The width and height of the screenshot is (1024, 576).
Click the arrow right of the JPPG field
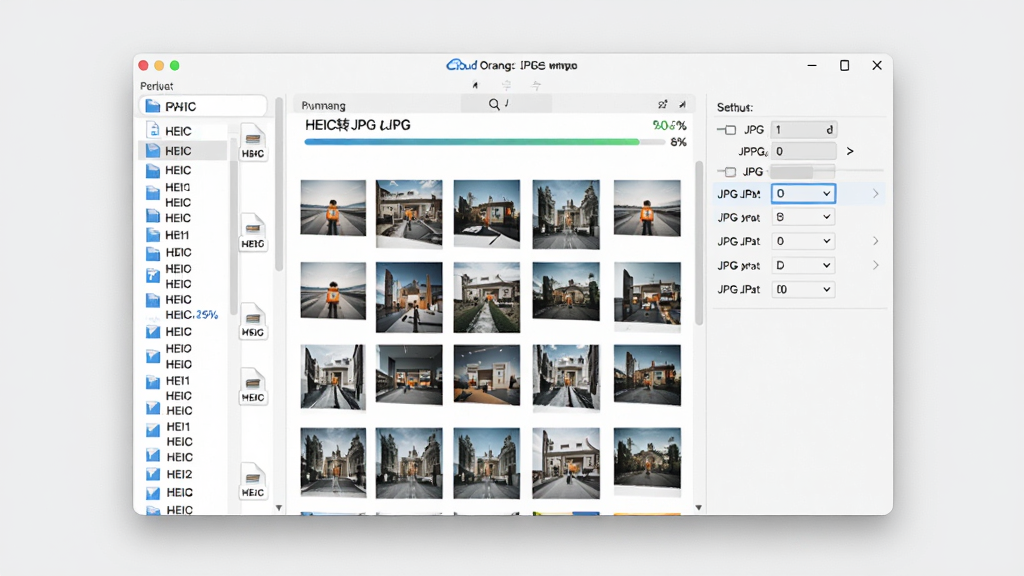(850, 151)
